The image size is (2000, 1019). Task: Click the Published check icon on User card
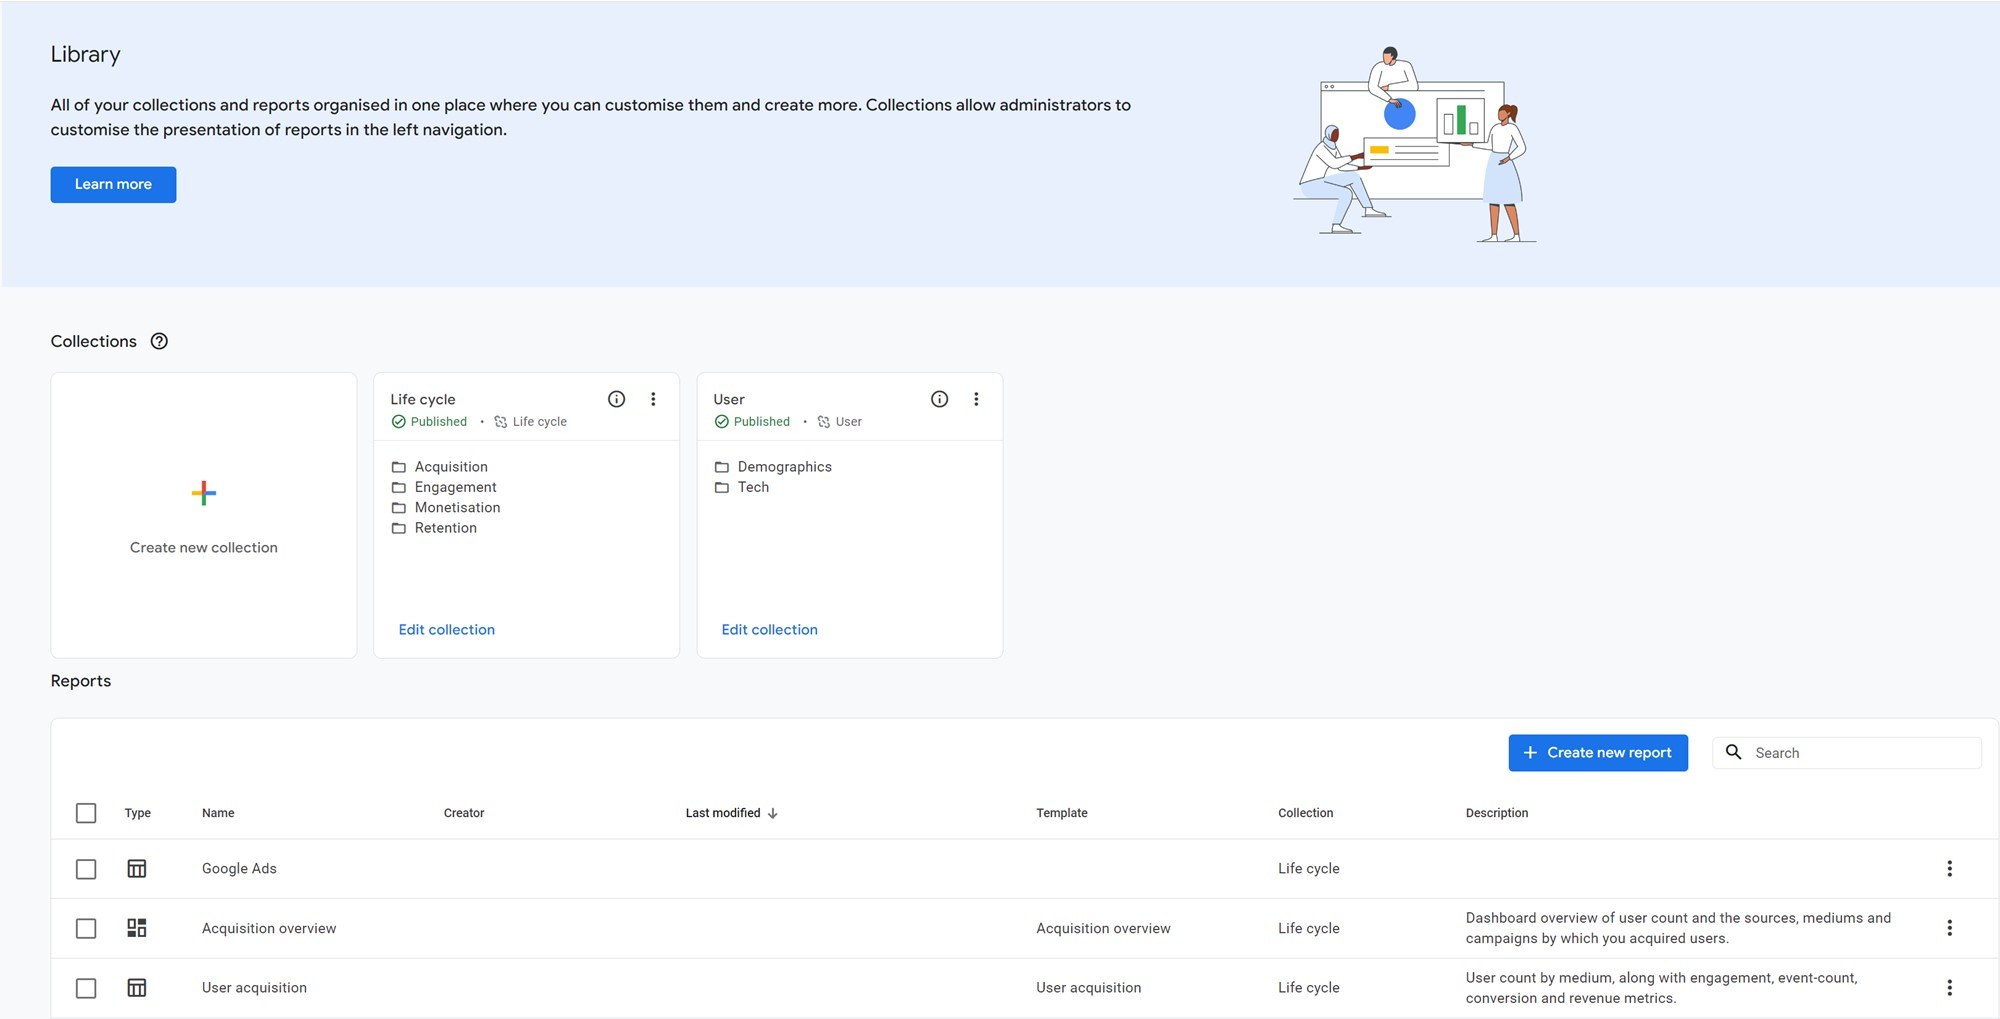(722, 422)
